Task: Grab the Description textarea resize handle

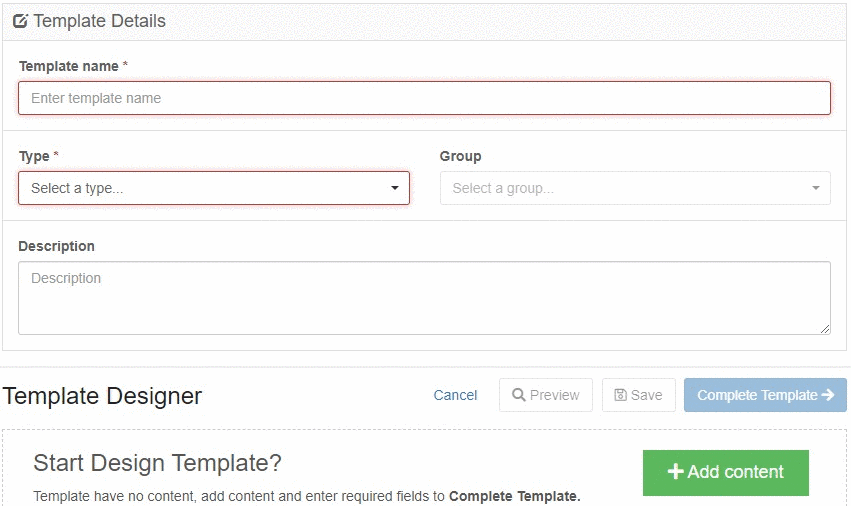Action: point(825,329)
